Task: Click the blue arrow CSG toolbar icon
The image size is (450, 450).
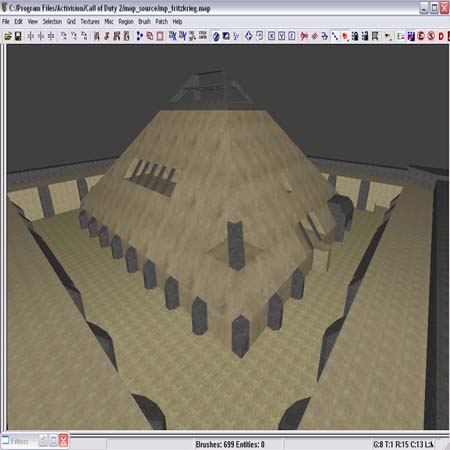Action: tap(140, 36)
